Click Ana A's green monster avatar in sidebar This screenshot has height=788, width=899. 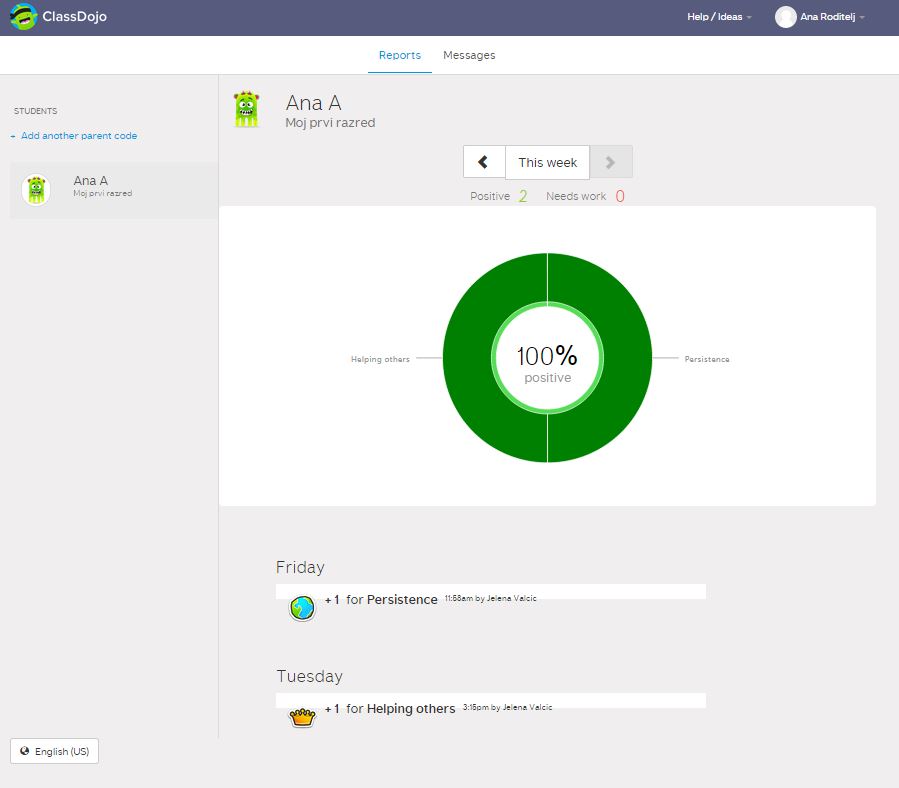(36, 189)
